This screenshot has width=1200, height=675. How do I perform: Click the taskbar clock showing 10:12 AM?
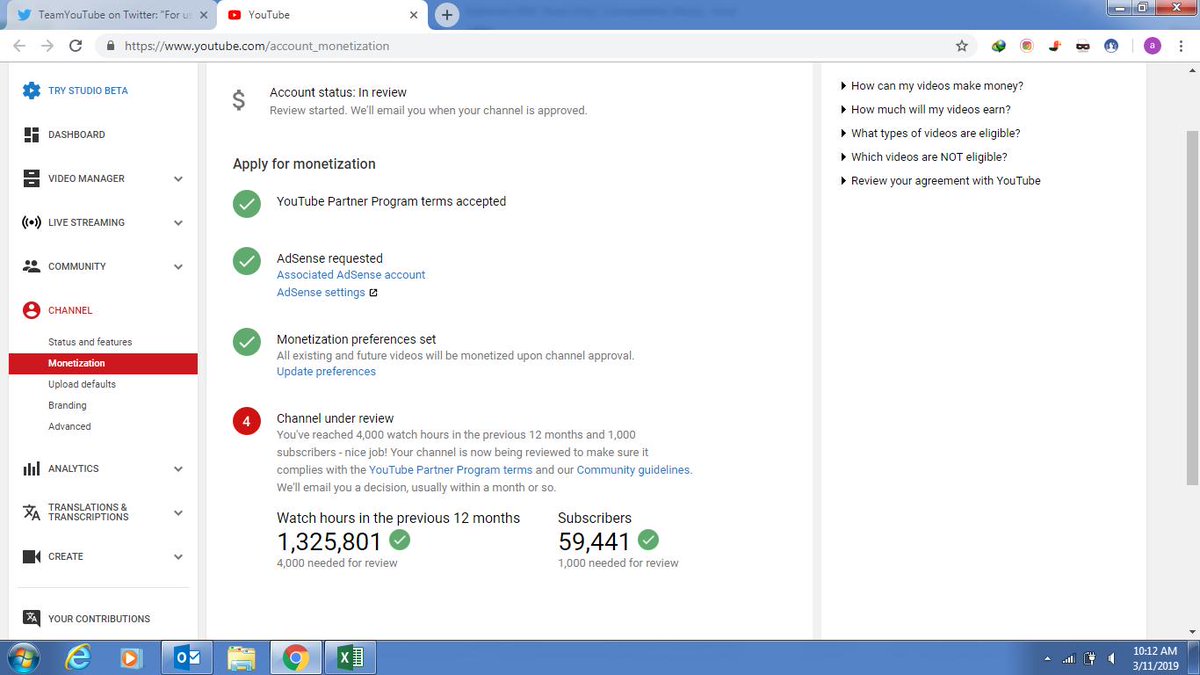[1157, 657]
